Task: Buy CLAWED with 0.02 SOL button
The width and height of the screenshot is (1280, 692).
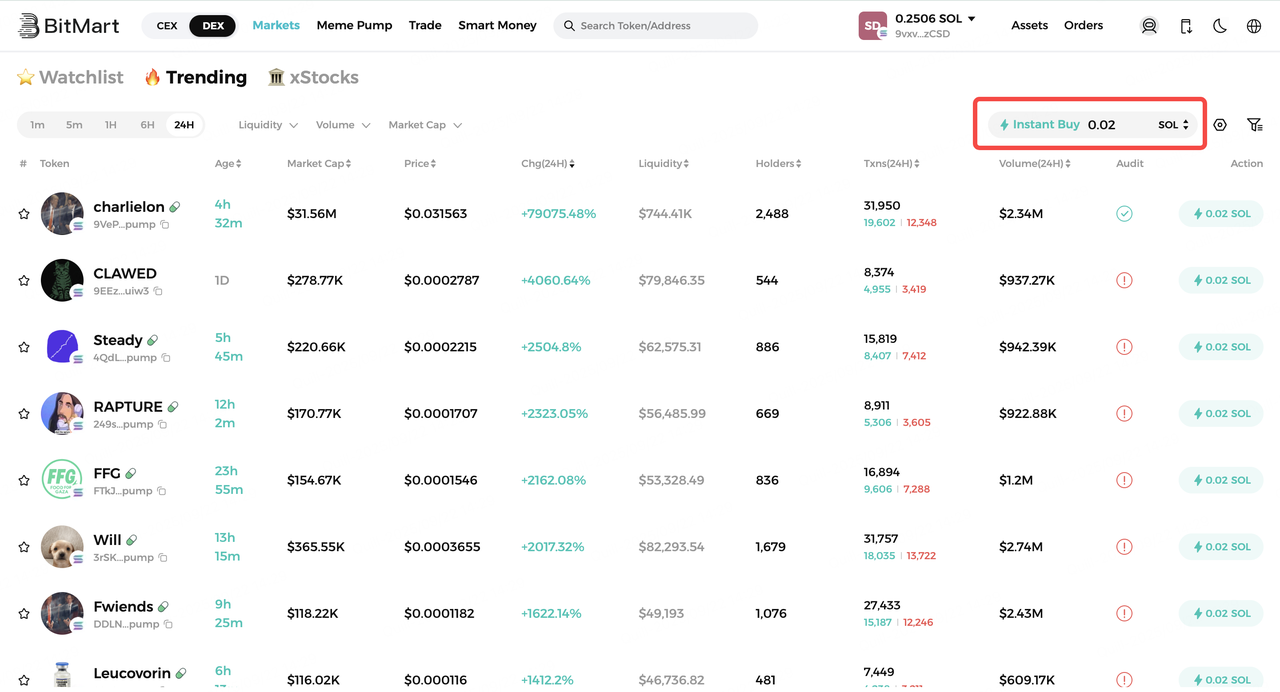Action: pyautogui.click(x=1221, y=280)
